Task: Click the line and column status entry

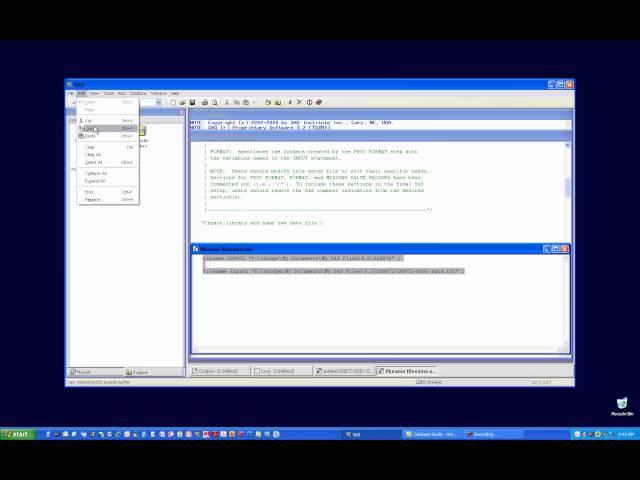Action: tap(541, 382)
